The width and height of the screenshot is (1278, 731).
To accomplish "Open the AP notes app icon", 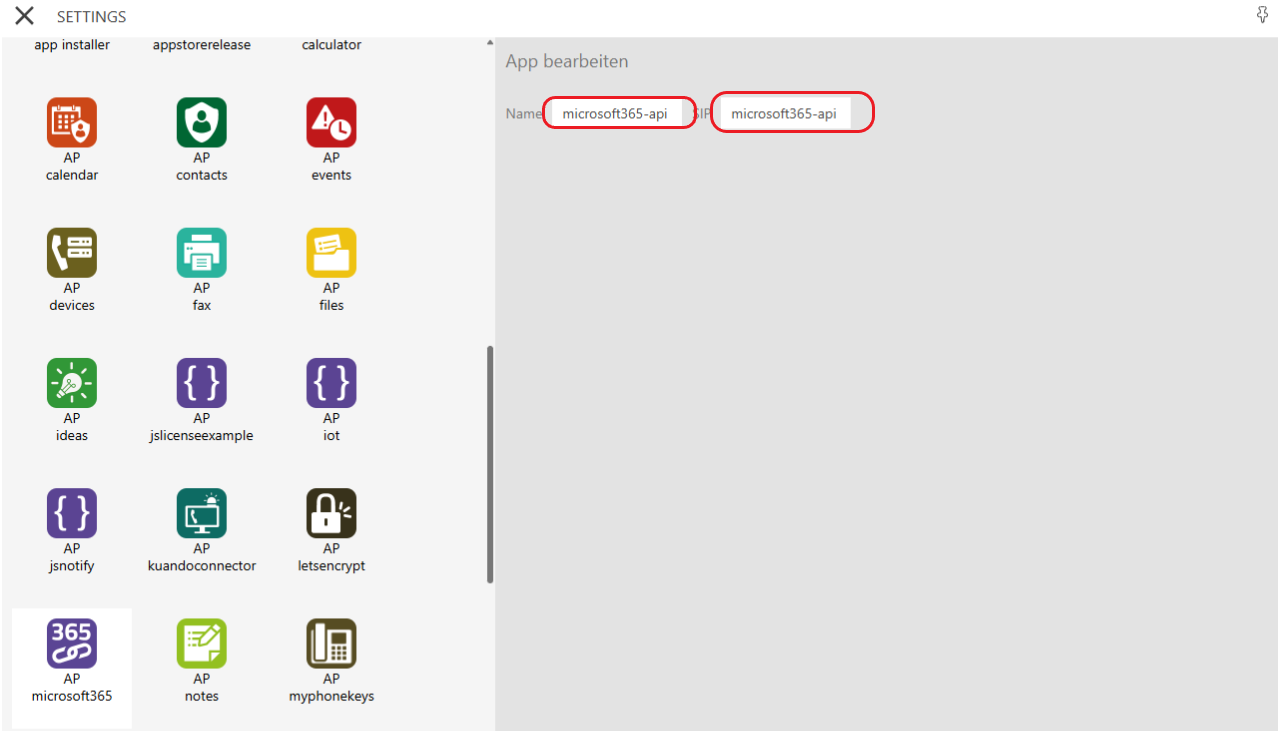I will pyautogui.click(x=202, y=644).
